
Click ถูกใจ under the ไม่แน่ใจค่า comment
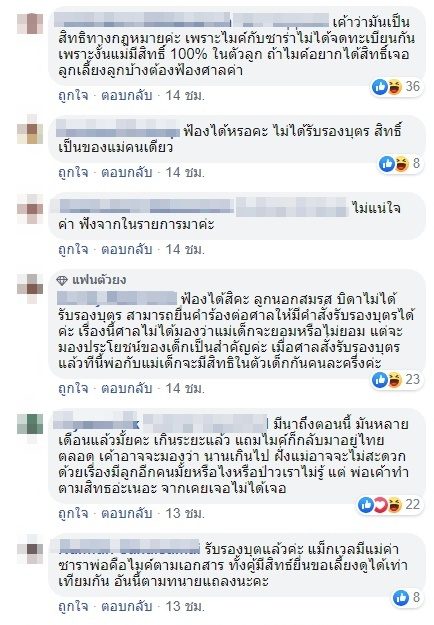(x=73, y=250)
